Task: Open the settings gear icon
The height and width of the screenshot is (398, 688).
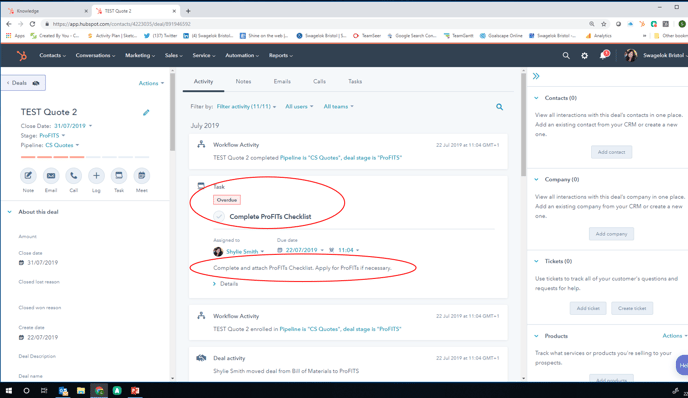Action: [584, 56]
